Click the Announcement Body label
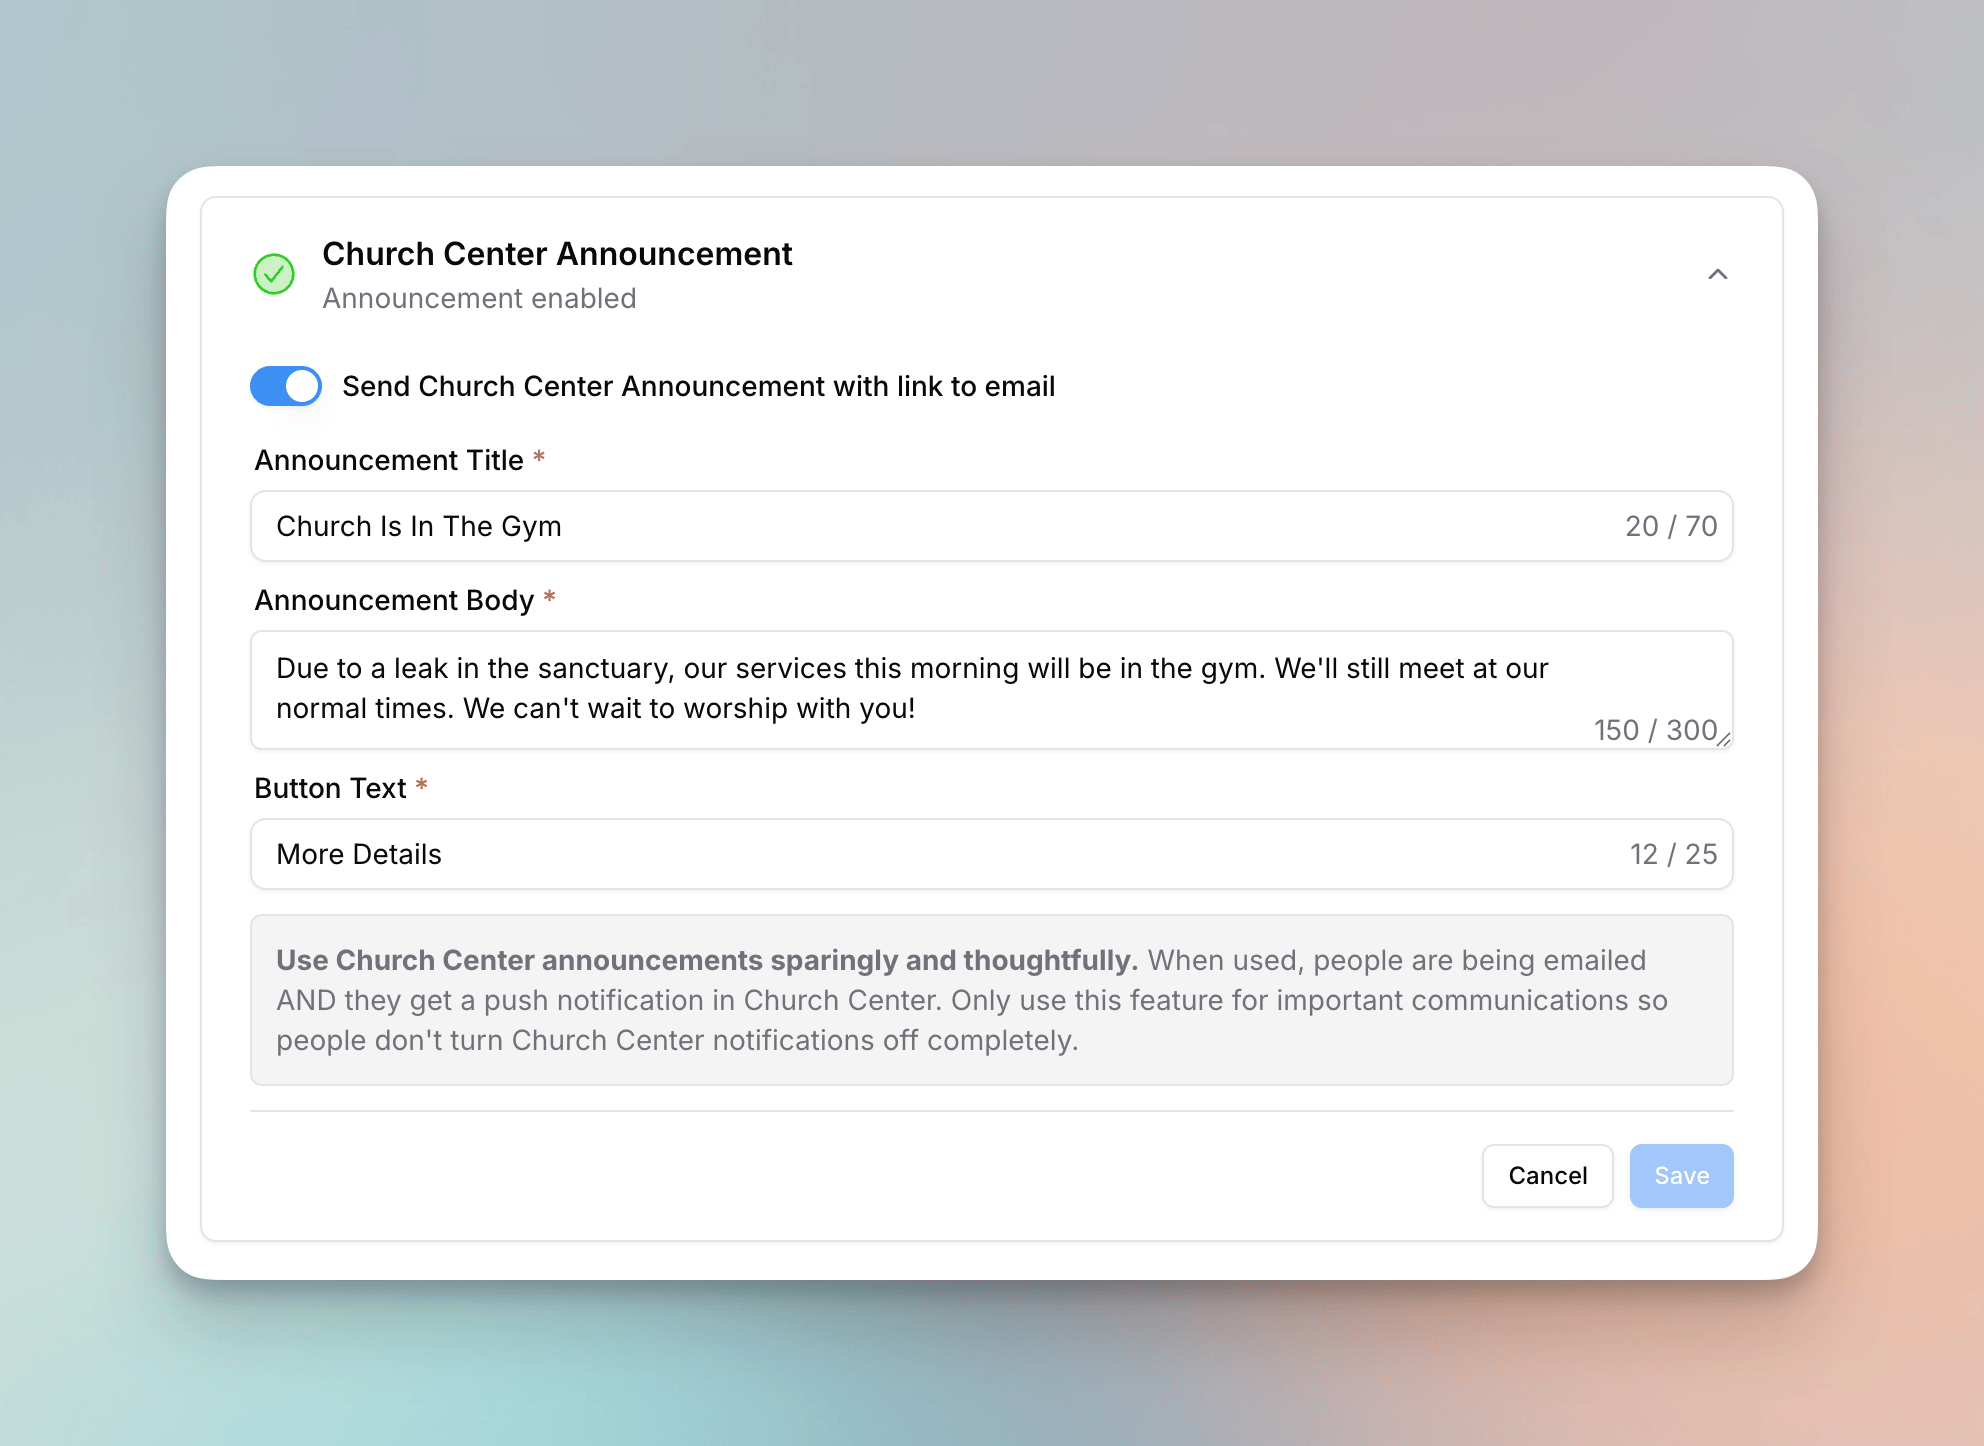1984x1446 pixels. (394, 600)
